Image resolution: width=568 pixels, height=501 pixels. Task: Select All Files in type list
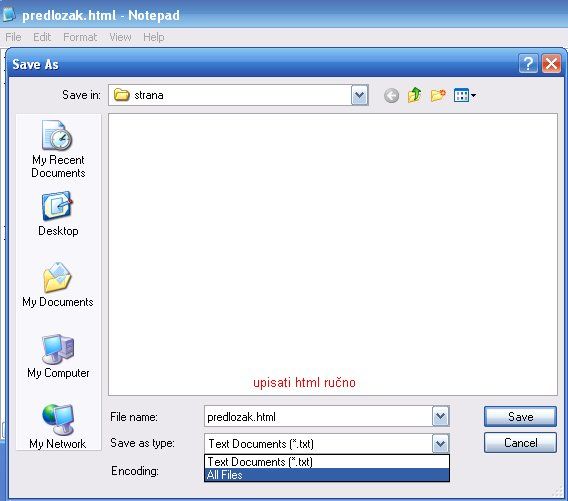[x=327, y=475]
